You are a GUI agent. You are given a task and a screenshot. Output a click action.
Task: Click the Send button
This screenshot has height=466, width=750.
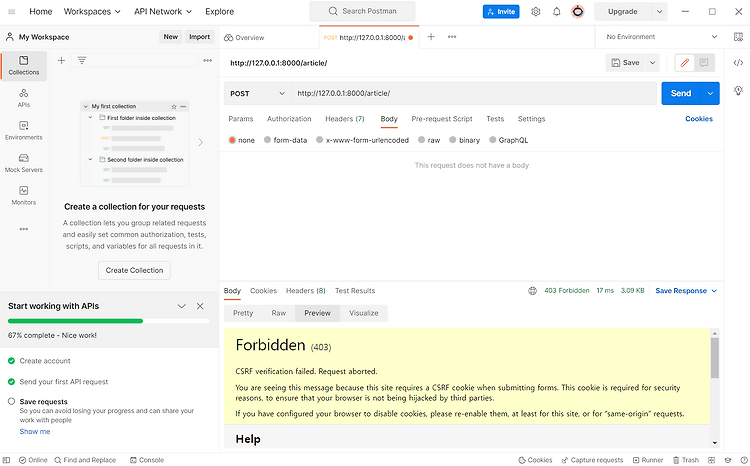[x=681, y=93]
